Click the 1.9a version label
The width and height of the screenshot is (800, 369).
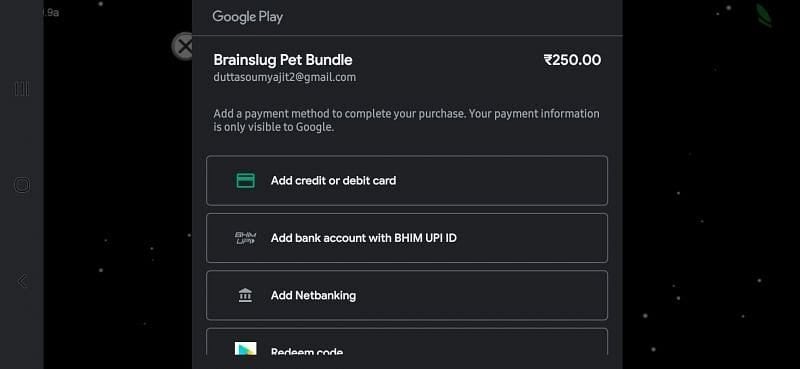[x=50, y=13]
